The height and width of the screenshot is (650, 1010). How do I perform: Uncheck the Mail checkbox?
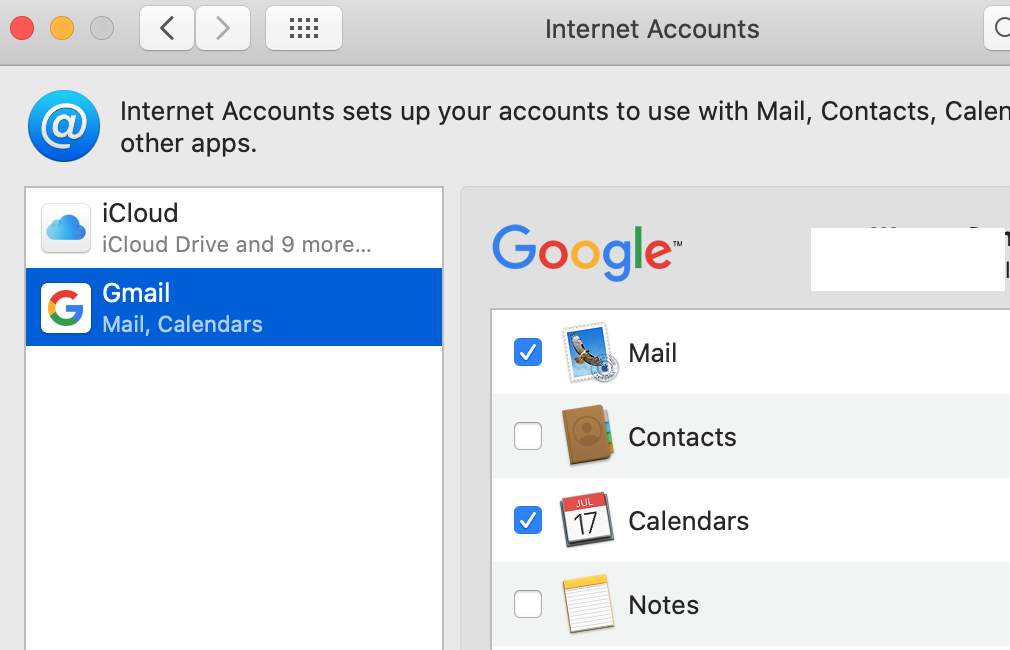coord(528,352)
